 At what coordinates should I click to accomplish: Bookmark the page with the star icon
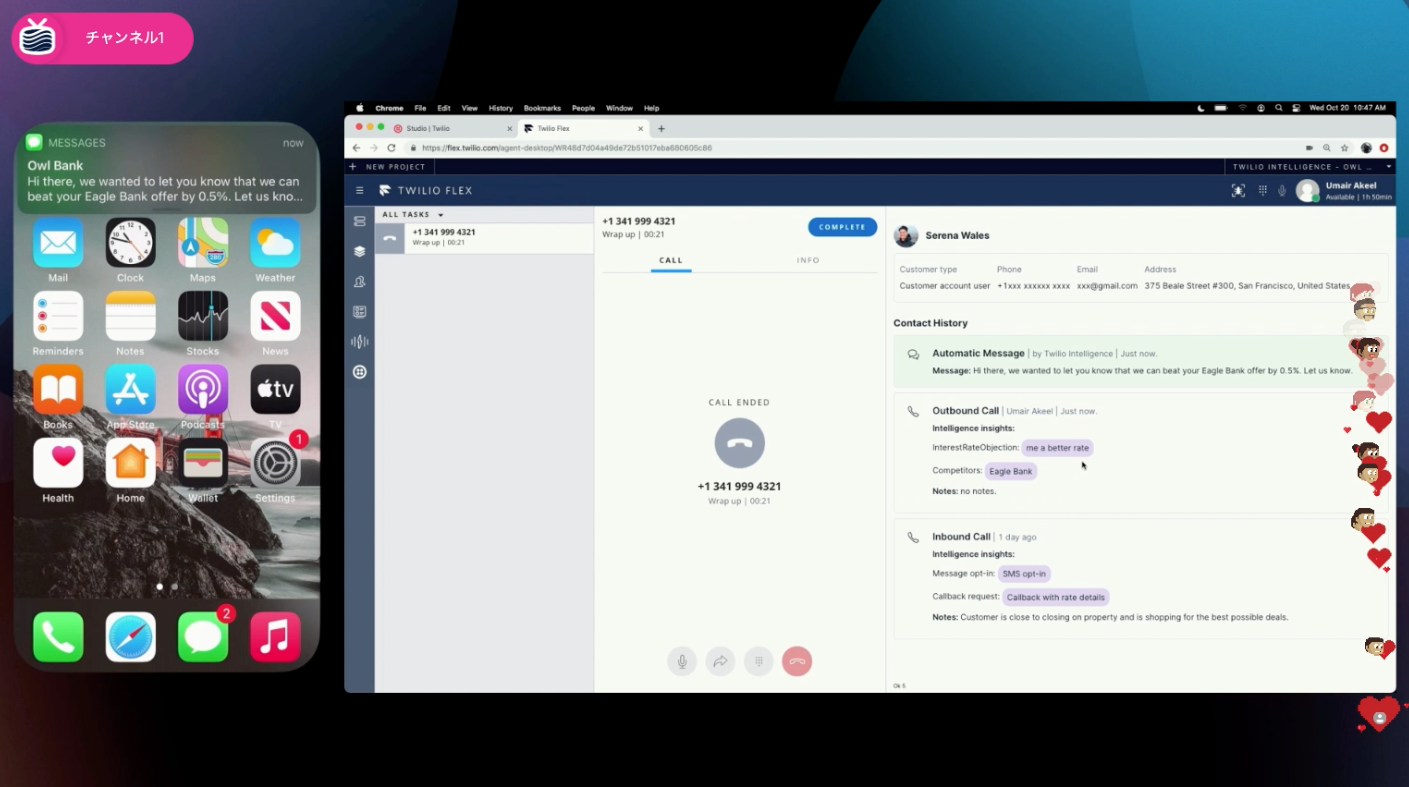(1345, 147)
